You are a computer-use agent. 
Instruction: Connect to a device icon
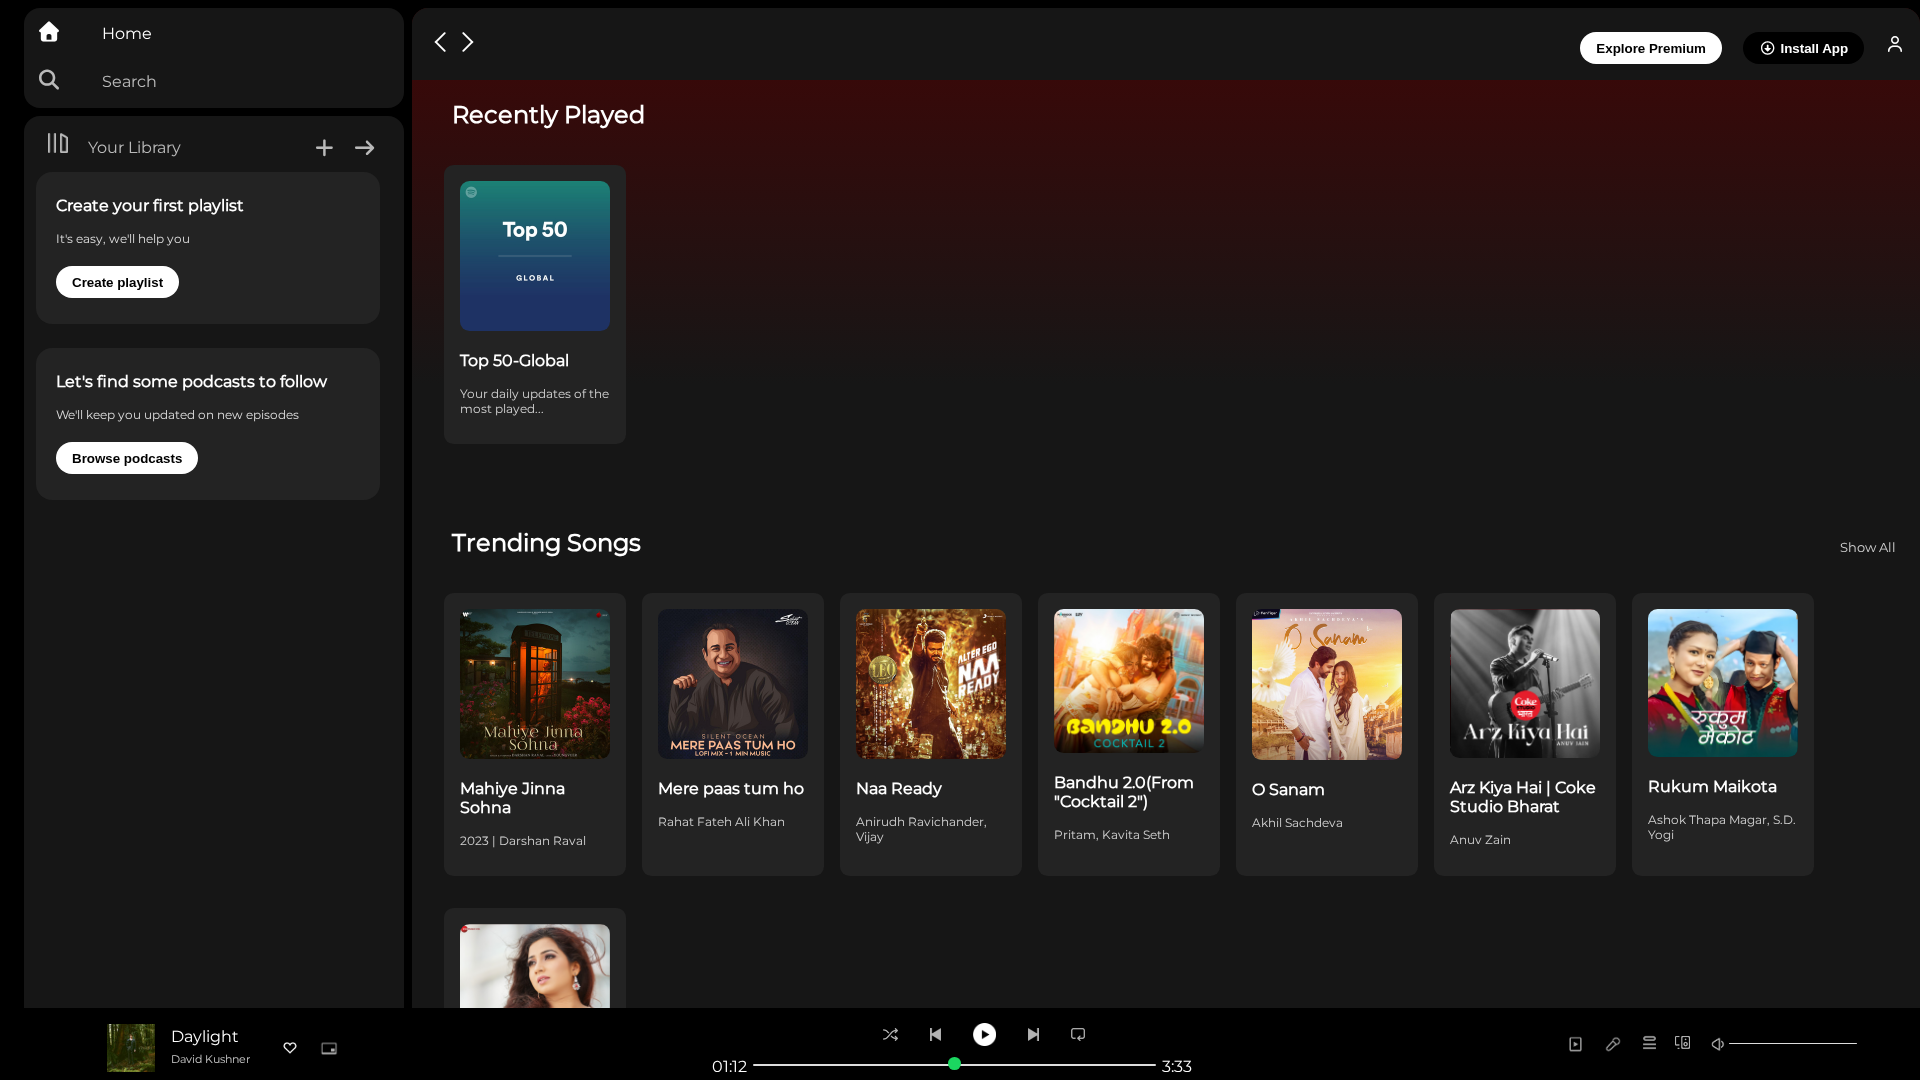pyautogui.click(x=1683, y=1043)
